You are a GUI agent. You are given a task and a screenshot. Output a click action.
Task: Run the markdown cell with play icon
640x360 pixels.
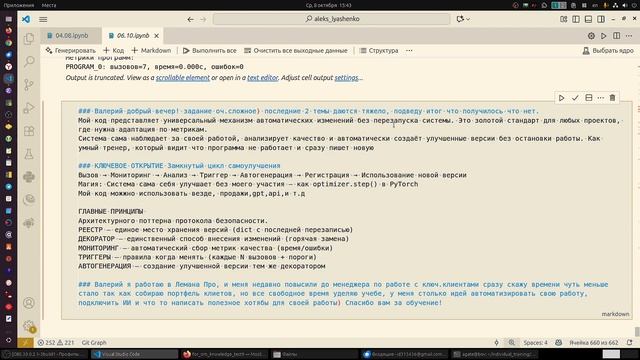click(x=562, y=98)
